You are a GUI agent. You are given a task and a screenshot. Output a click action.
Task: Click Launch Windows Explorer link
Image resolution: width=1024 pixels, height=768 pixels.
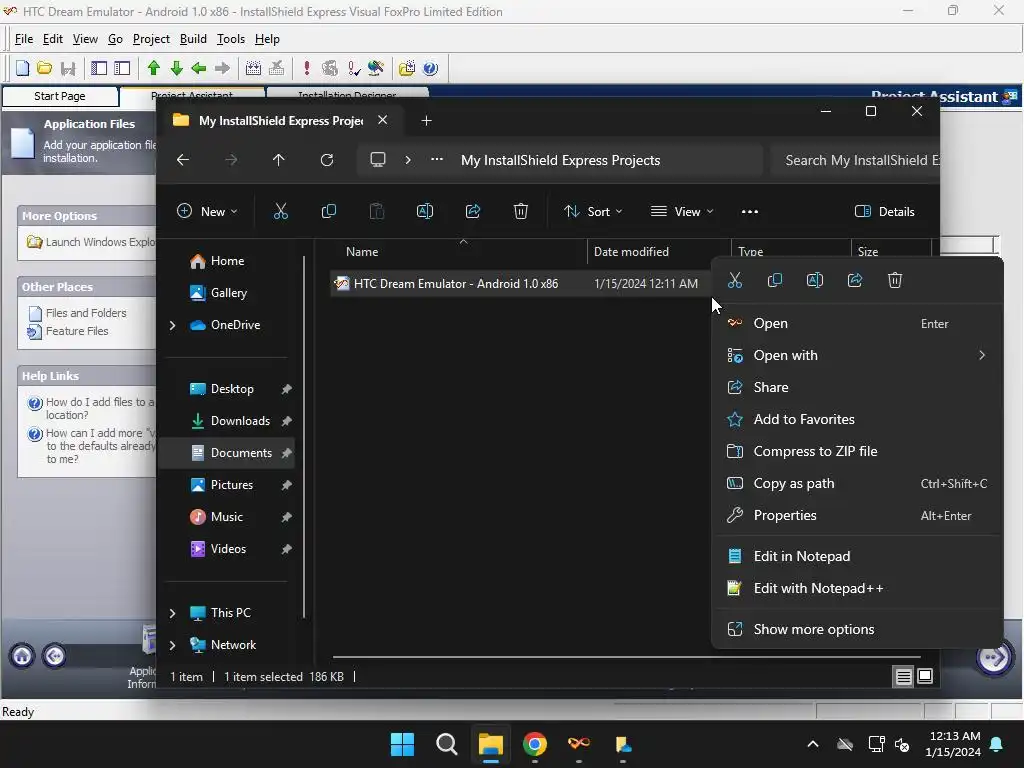101,242
